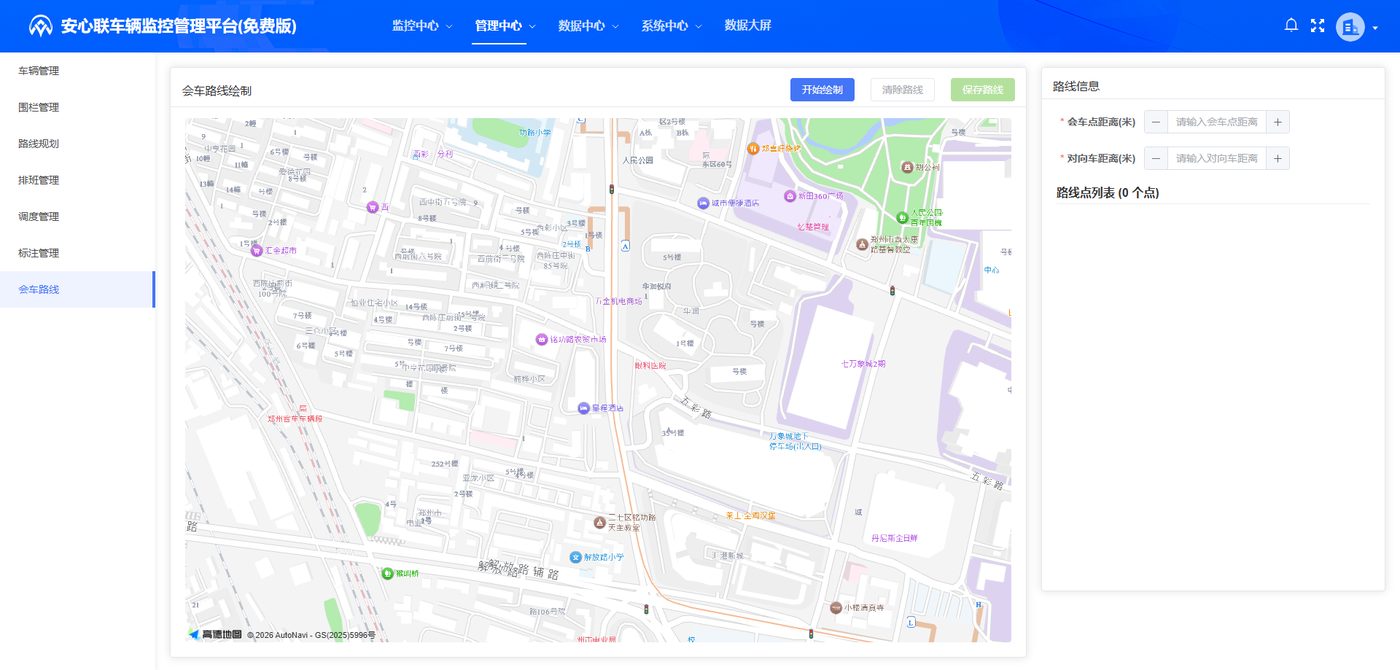
Task: Click the 城市便捷酒店 hotel marker icon
Action: (702, 203)
